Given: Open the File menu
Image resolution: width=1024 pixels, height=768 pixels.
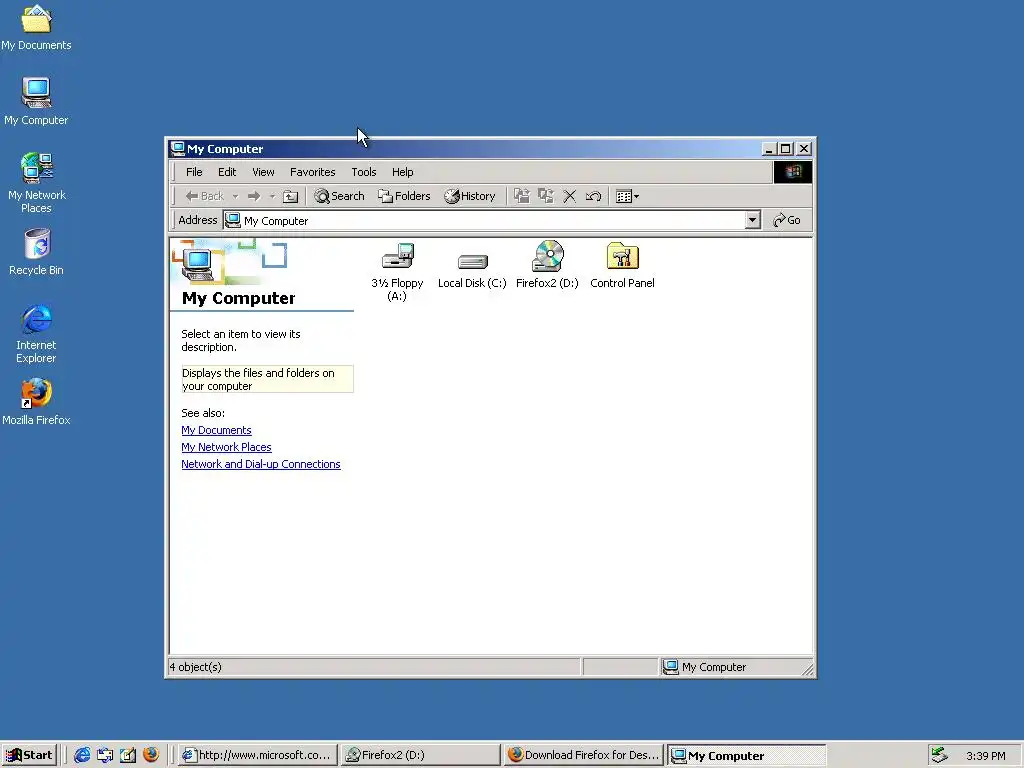Looking at the screenshot, I should click(x=194, y=172).
